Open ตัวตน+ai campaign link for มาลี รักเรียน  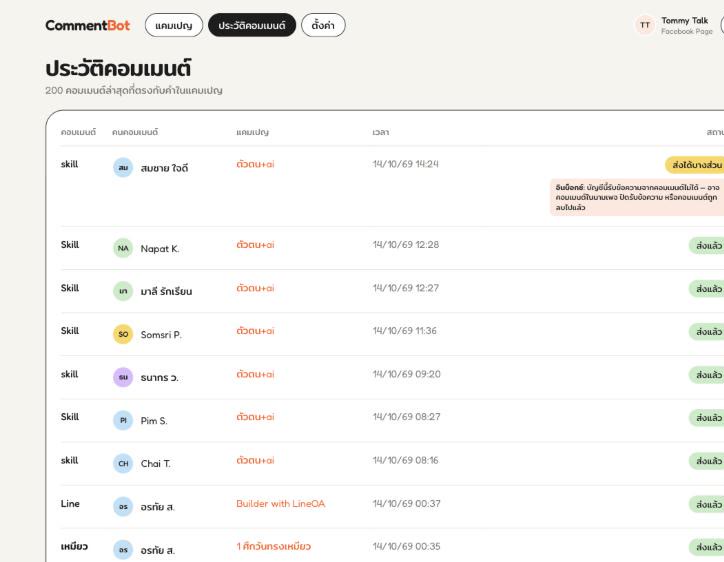pos(255,288)
